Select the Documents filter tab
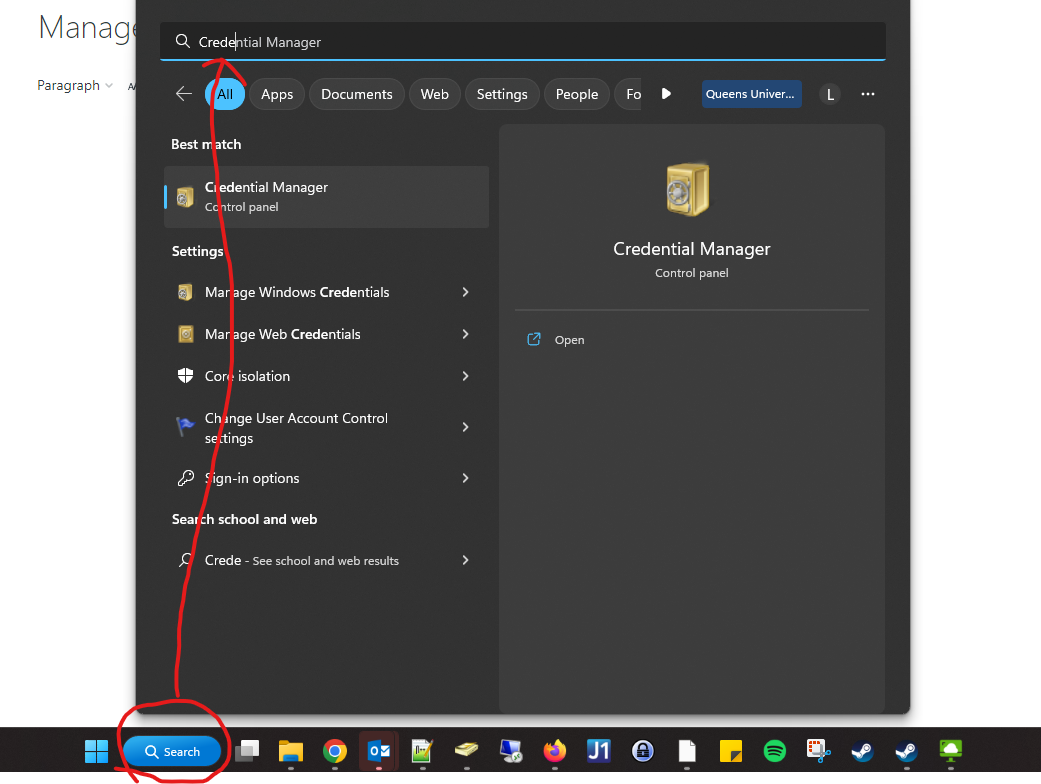The width and height of the screenshot is (1041, 784). point(357,94)
